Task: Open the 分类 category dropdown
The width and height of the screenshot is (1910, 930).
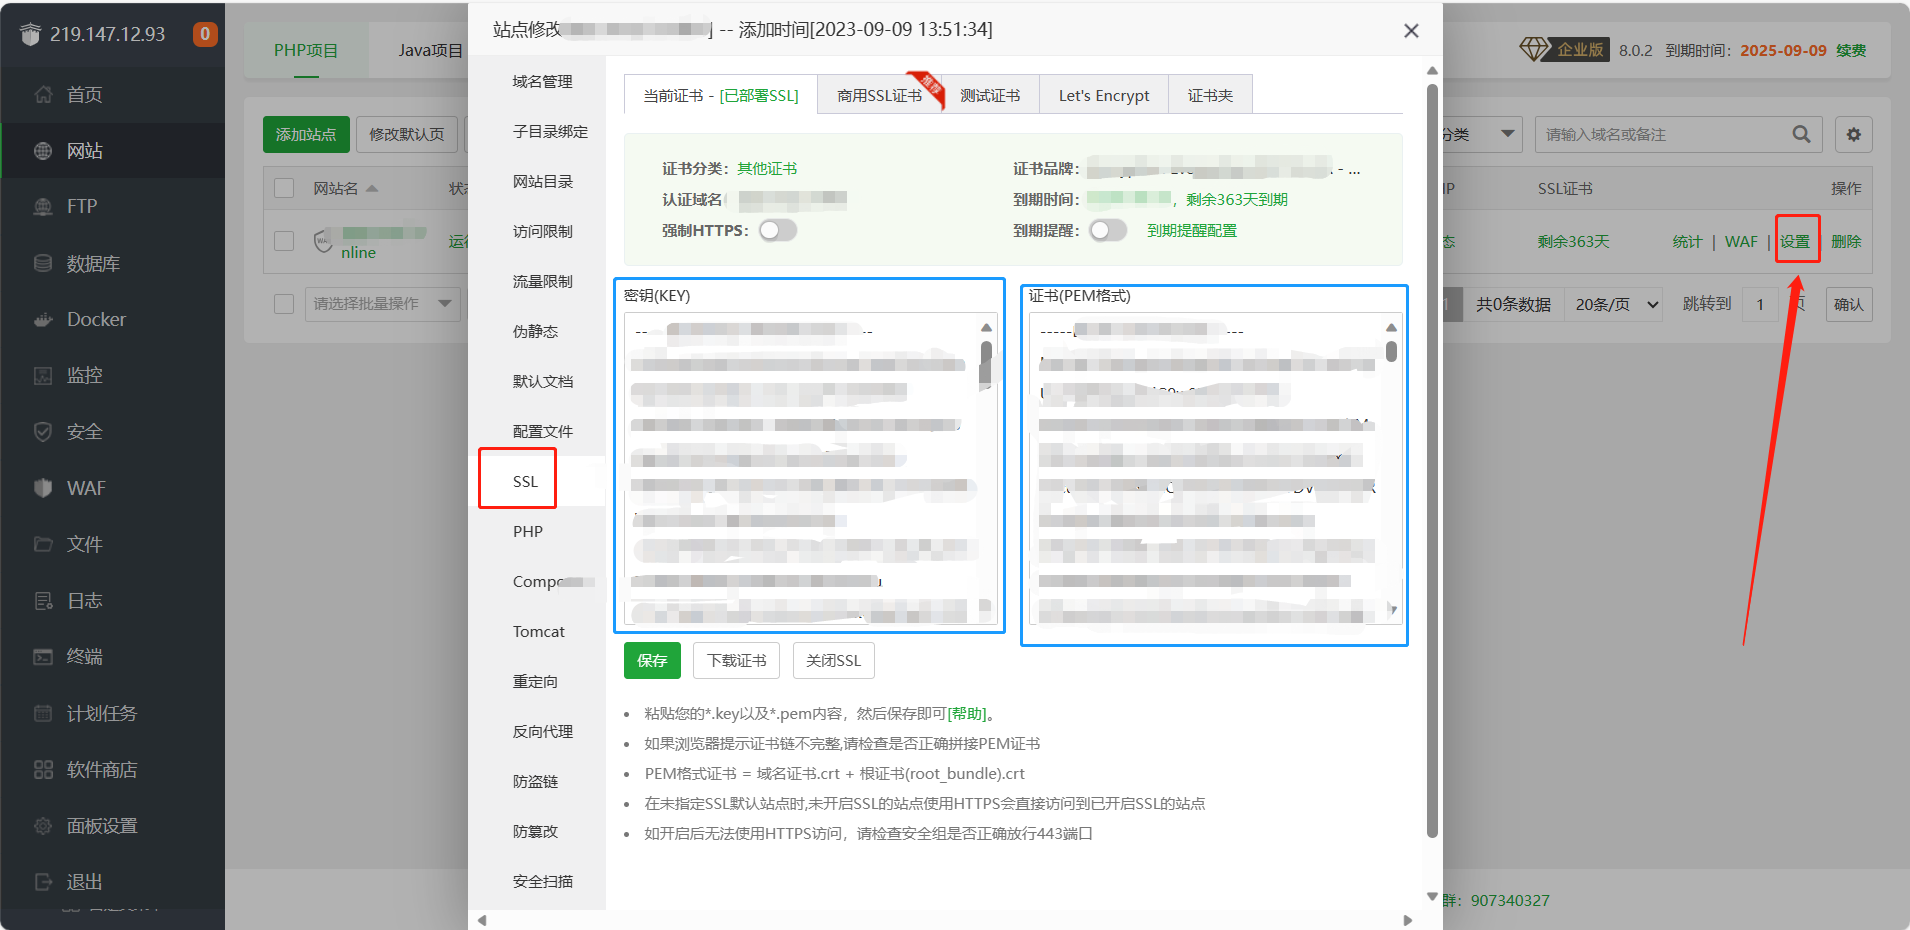Action: click(1481, 134)
